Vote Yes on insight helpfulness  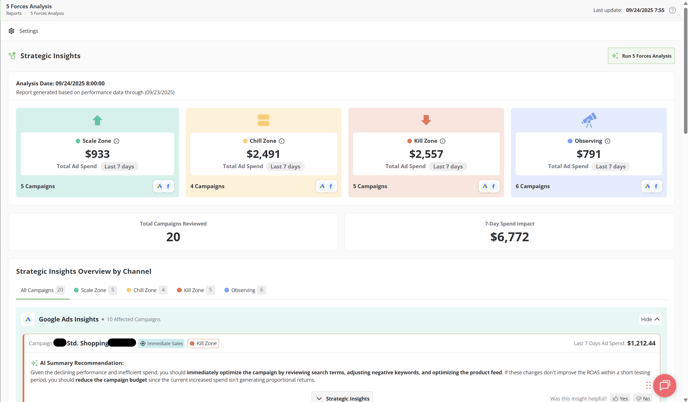point(621,398)
